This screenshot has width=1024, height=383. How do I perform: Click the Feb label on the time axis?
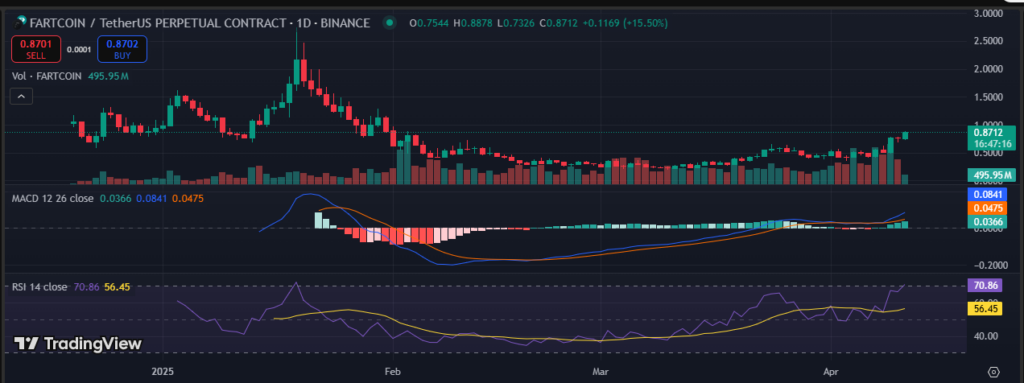(393, 371)
